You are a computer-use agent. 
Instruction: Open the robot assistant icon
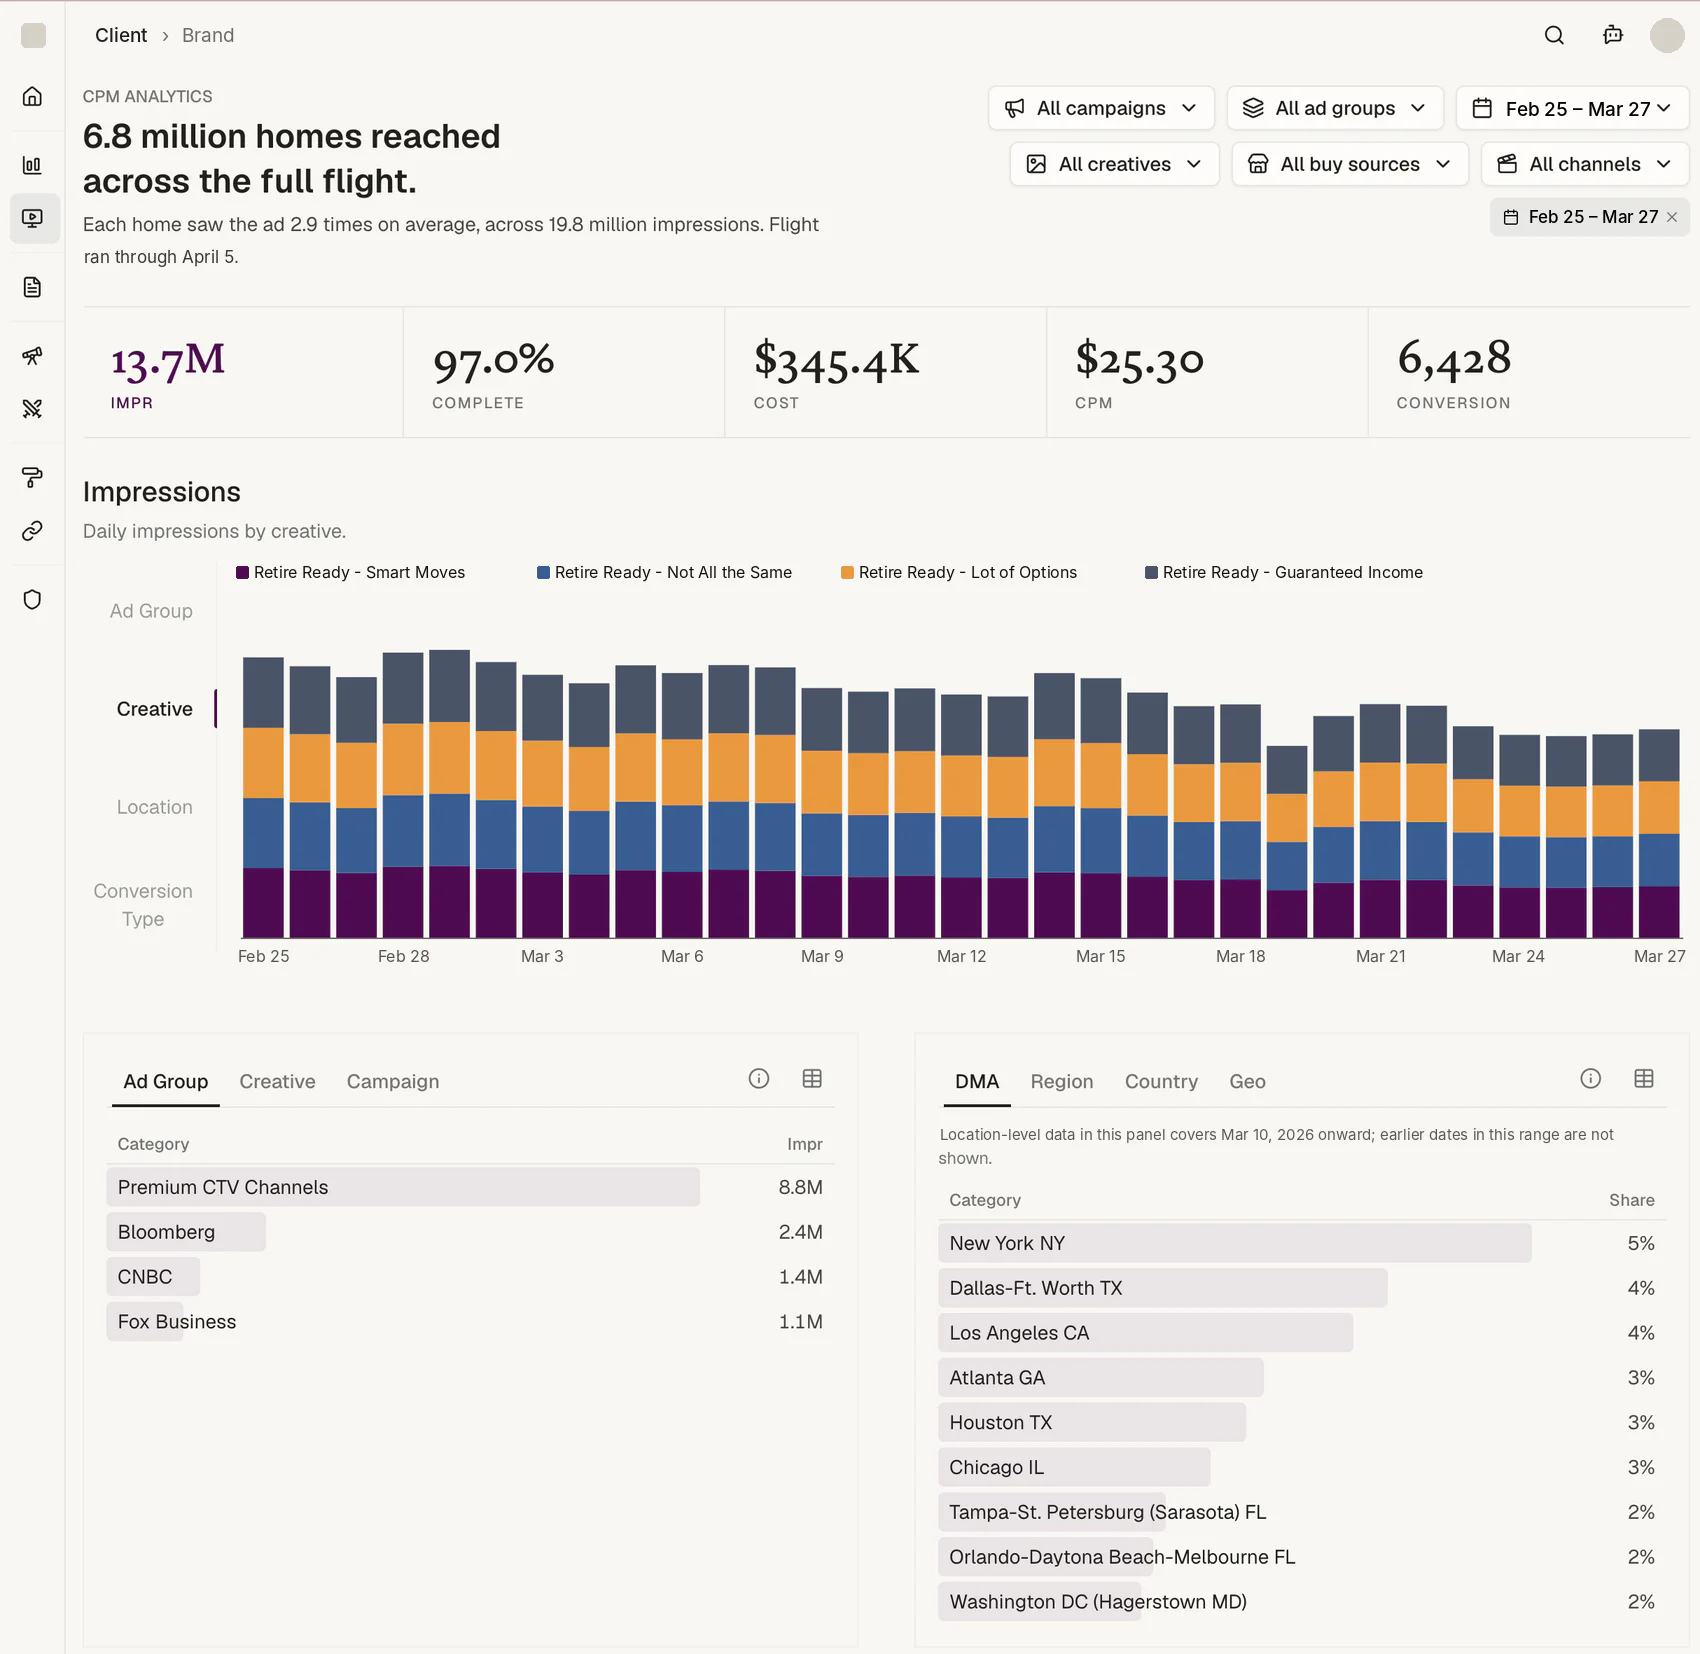[1613, 35]
